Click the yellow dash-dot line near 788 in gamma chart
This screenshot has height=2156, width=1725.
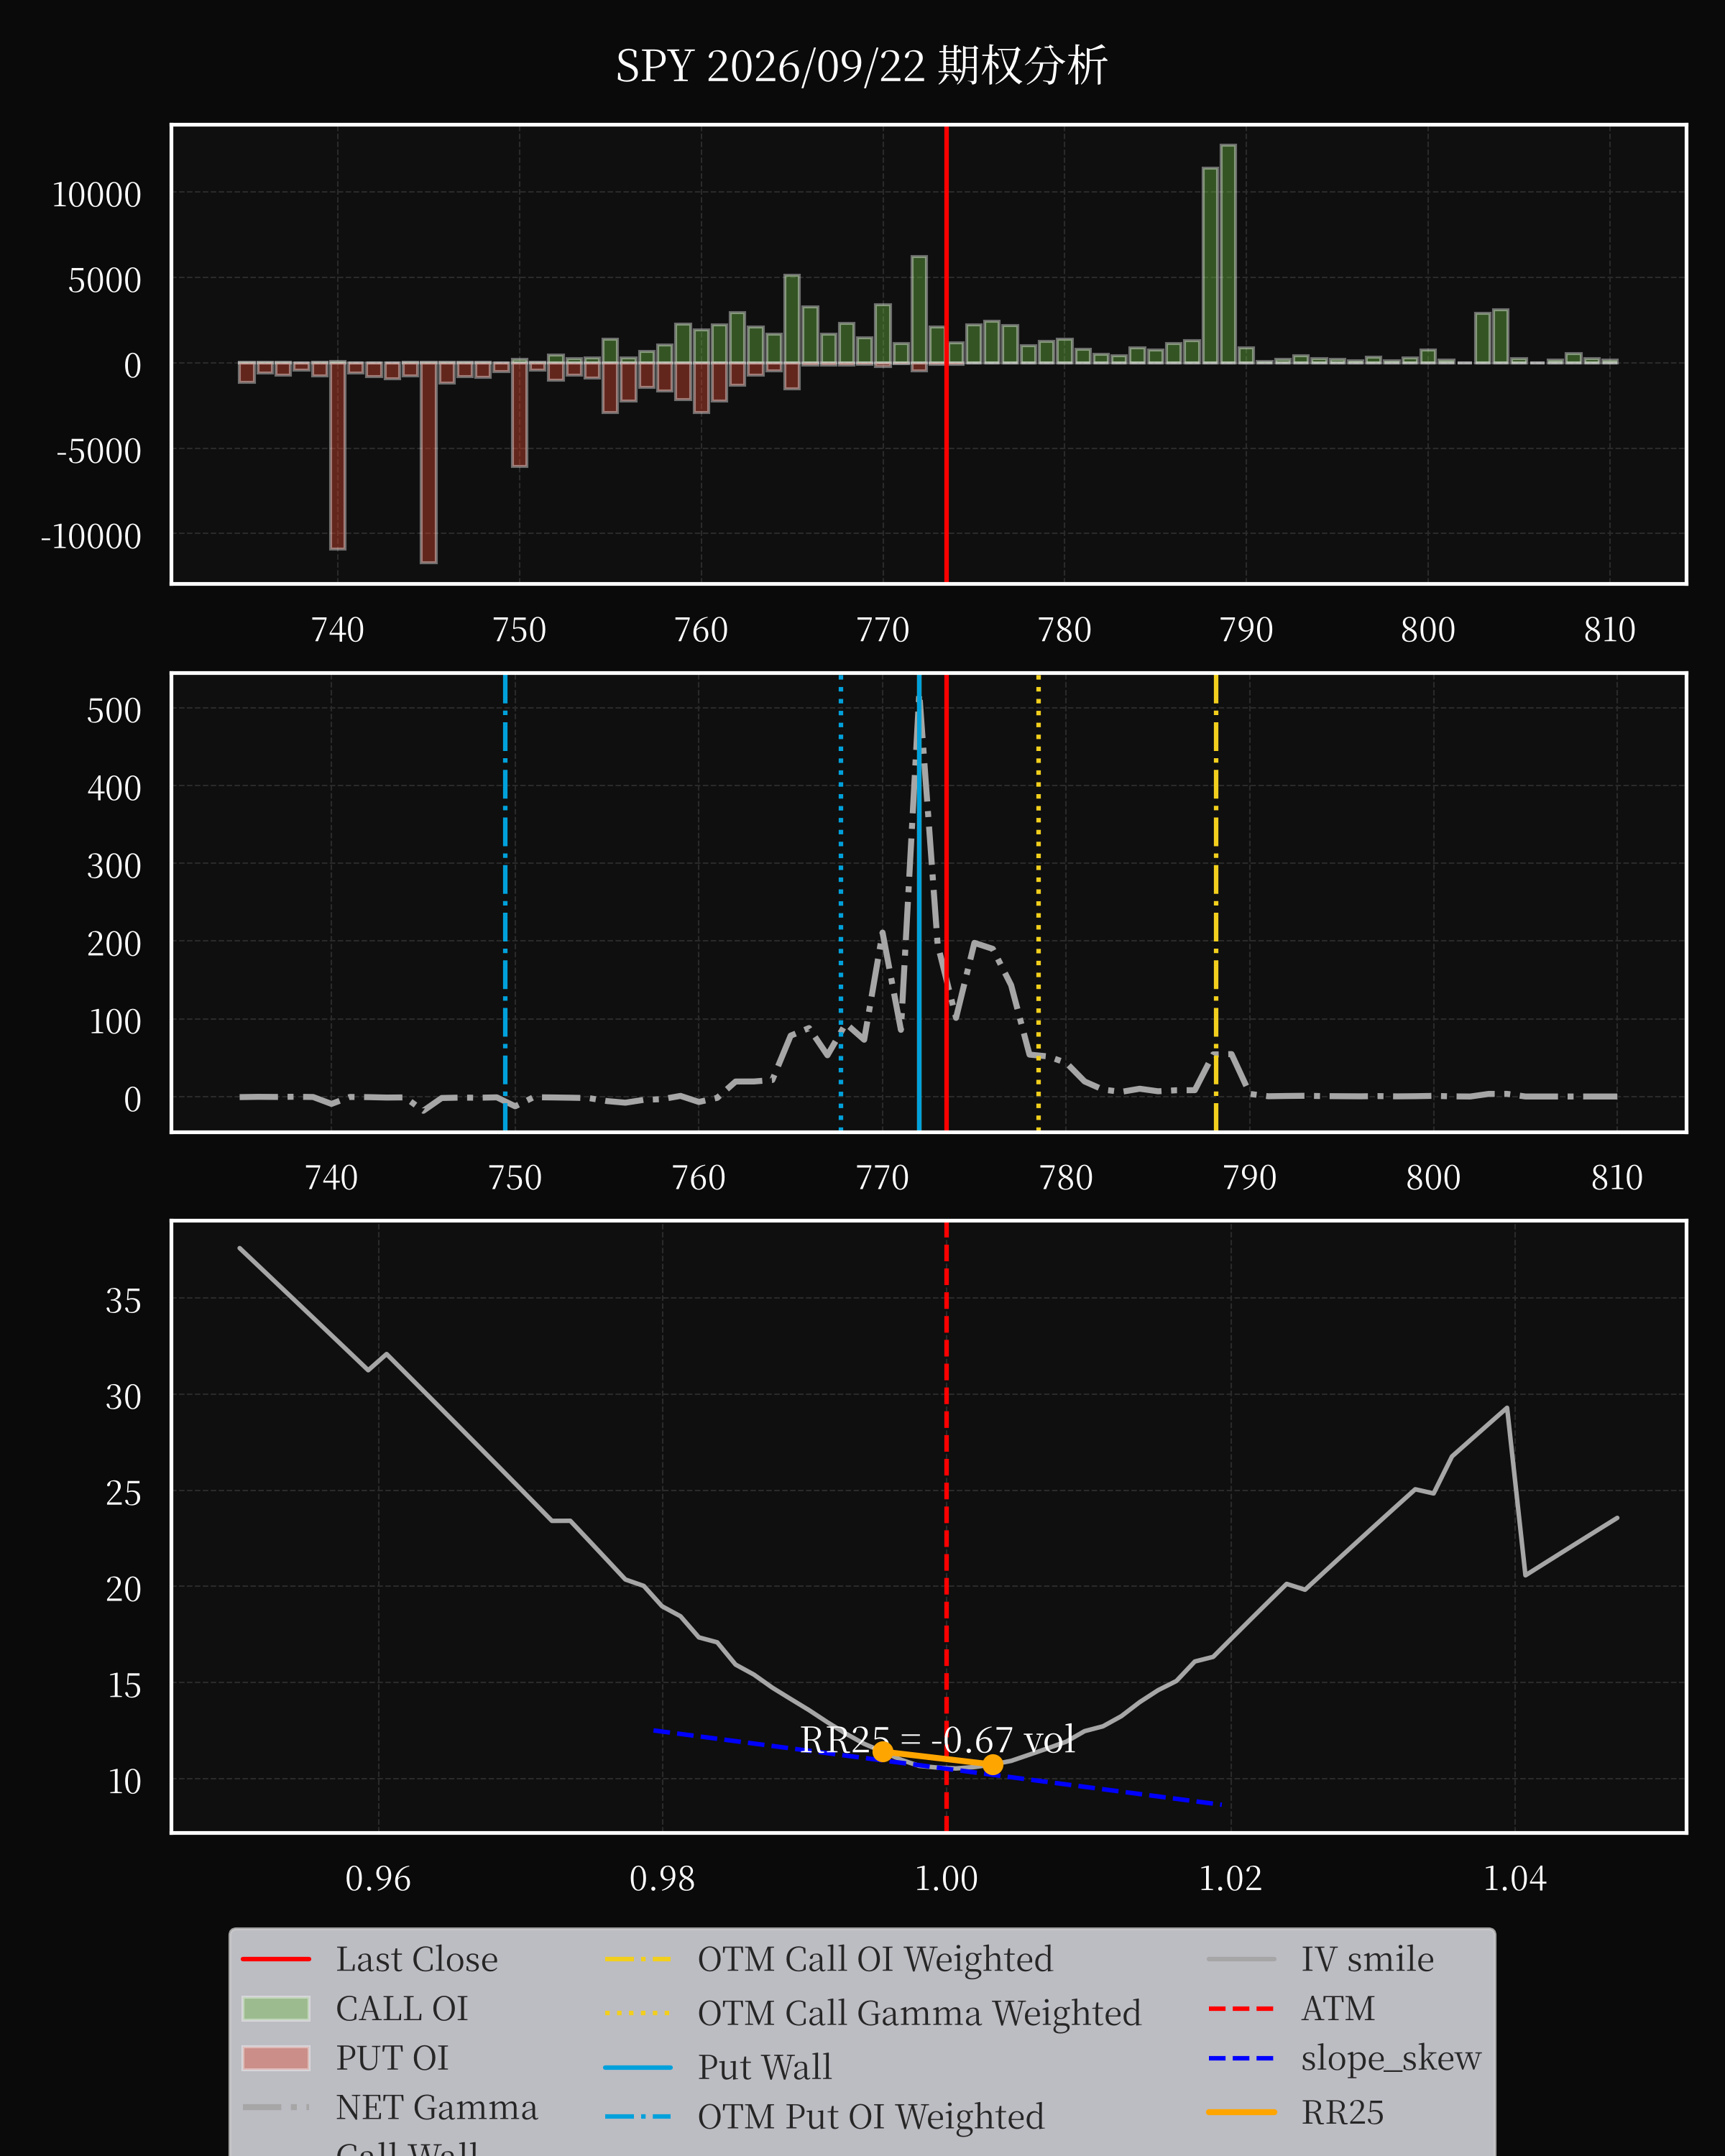coord(1216,903)
